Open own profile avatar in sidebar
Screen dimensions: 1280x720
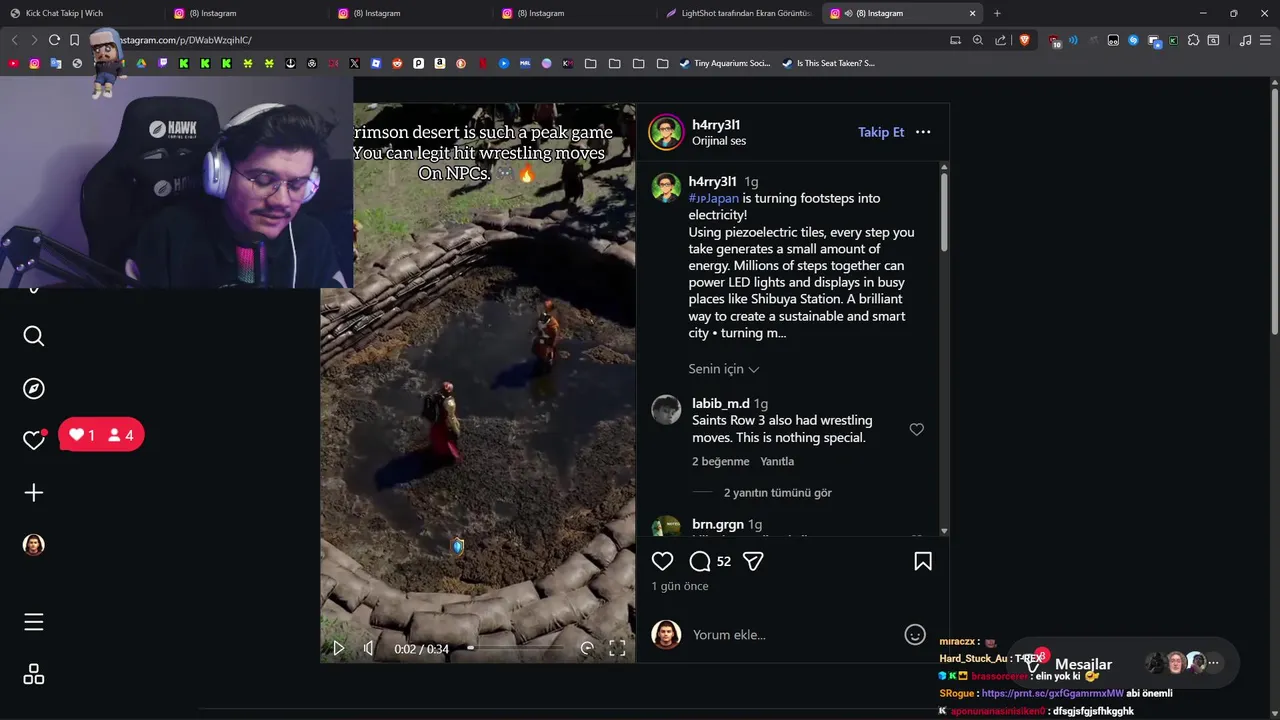[x=34, y=544]
